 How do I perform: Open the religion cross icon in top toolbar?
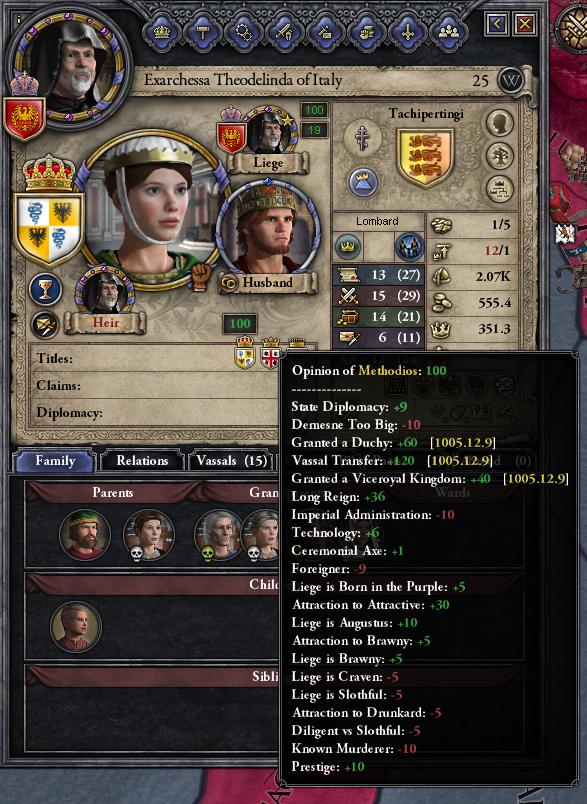pos(408,32)
